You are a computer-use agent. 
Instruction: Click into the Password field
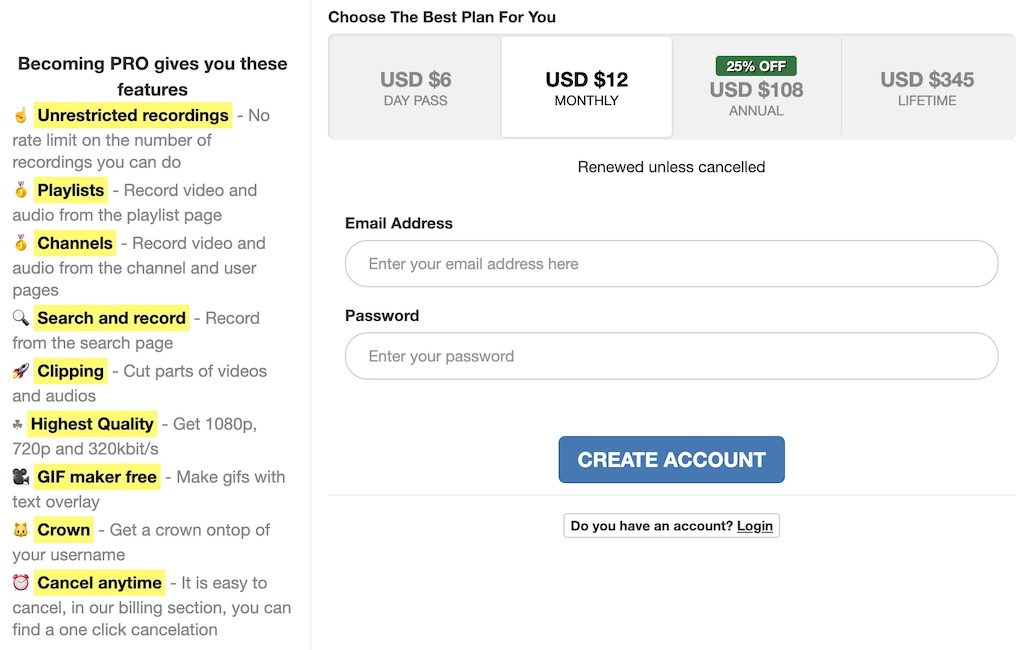tap(671, 356)
